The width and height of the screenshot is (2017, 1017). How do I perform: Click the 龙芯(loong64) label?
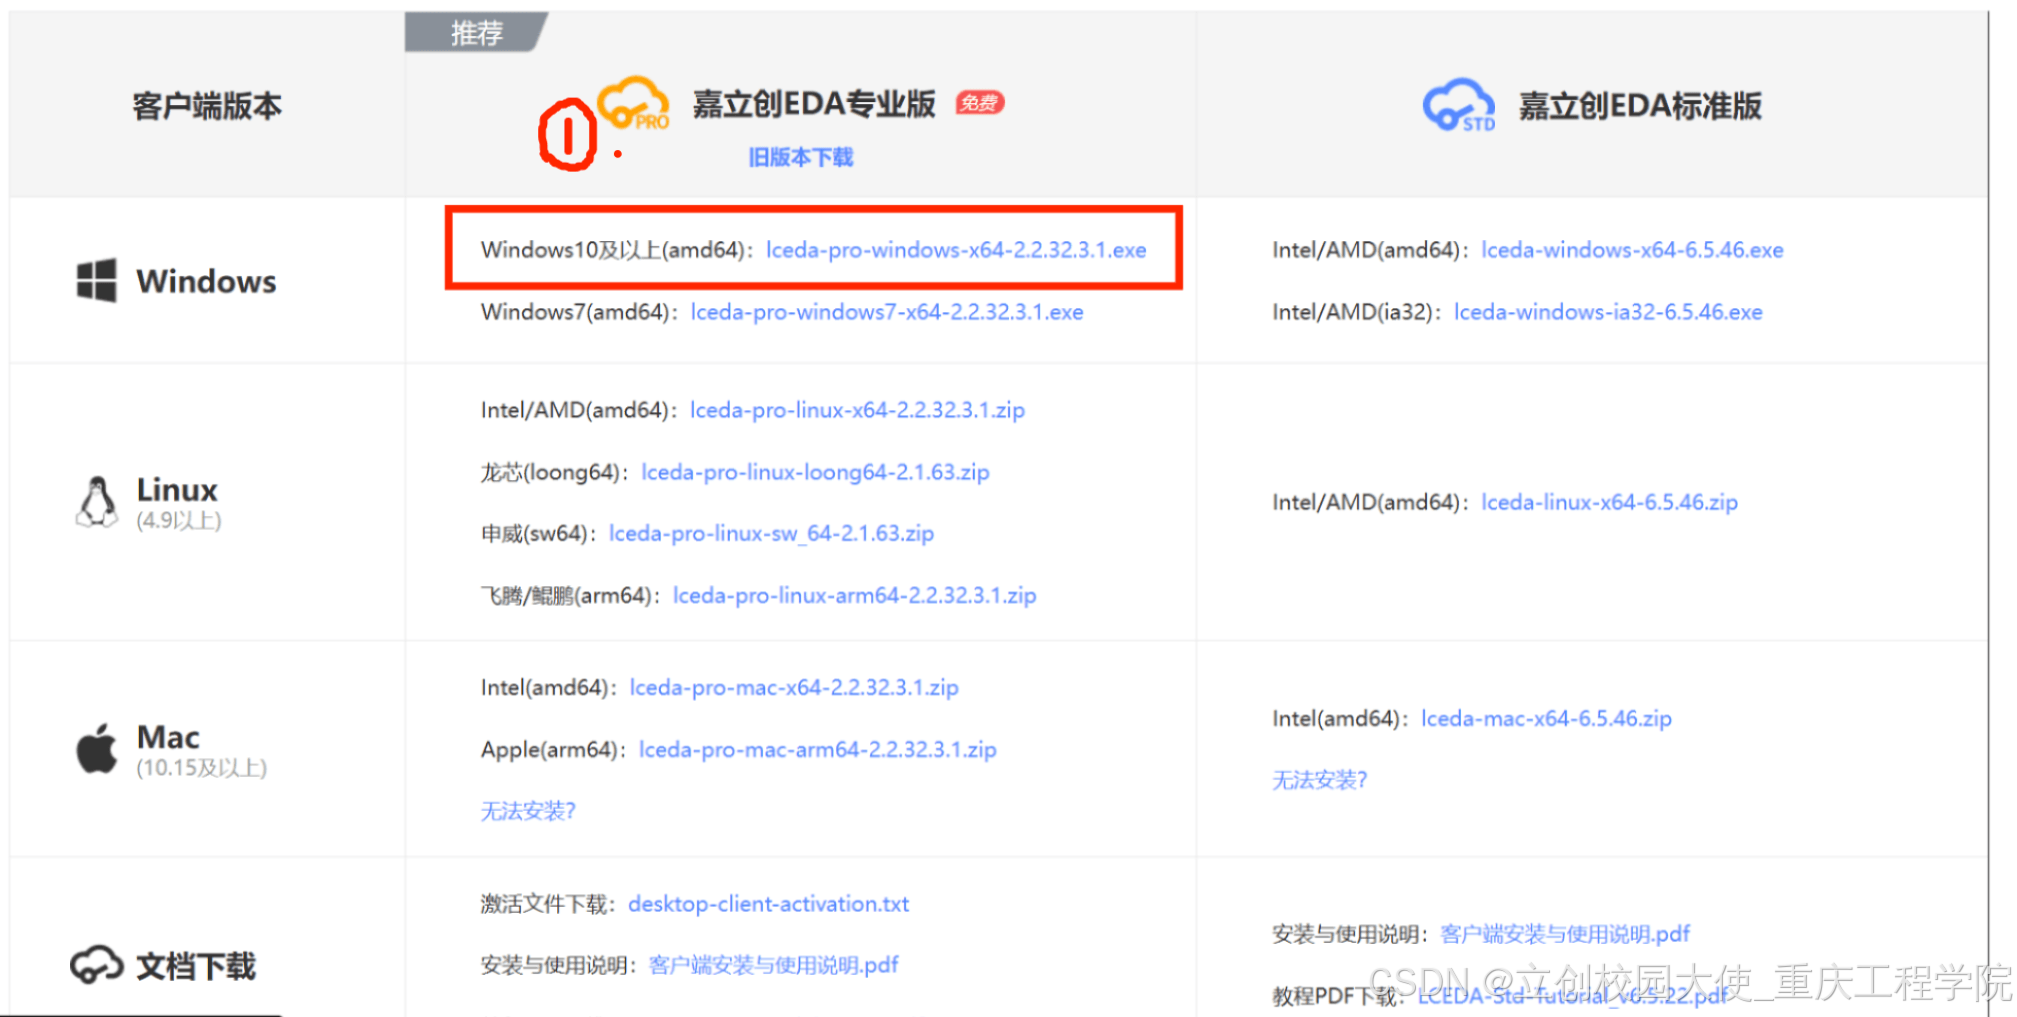(554, 472)
